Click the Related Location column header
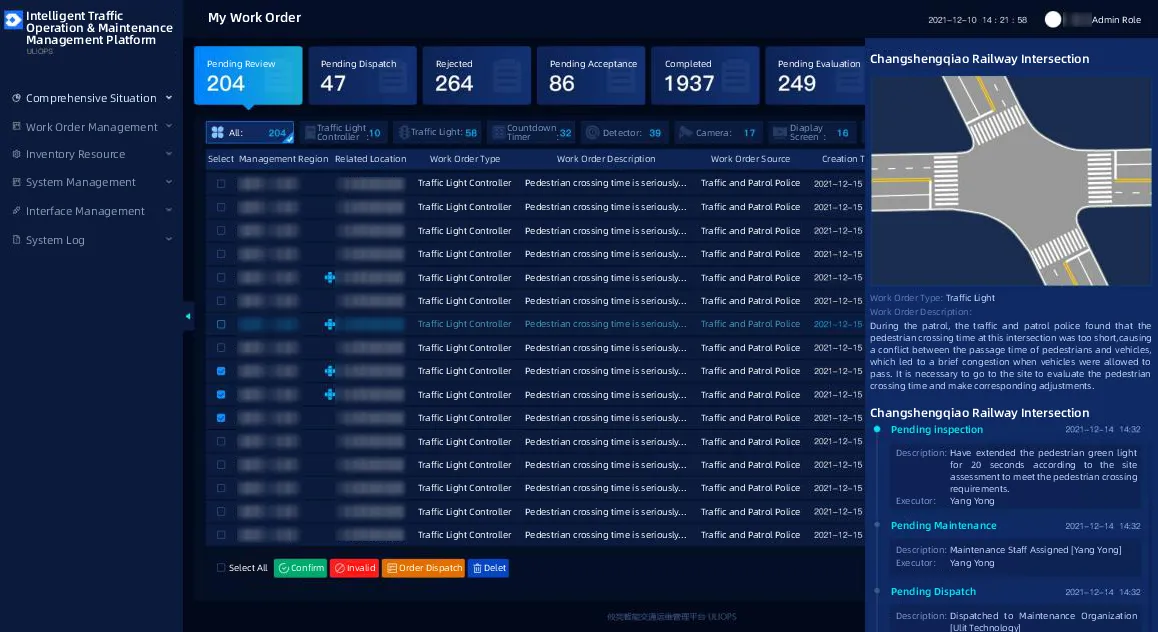This screenshot has height=632, width=1158. click(370, 159)
